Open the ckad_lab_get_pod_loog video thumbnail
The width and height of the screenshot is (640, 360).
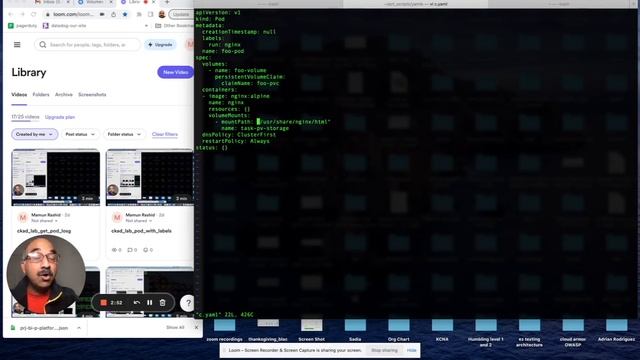56,178
